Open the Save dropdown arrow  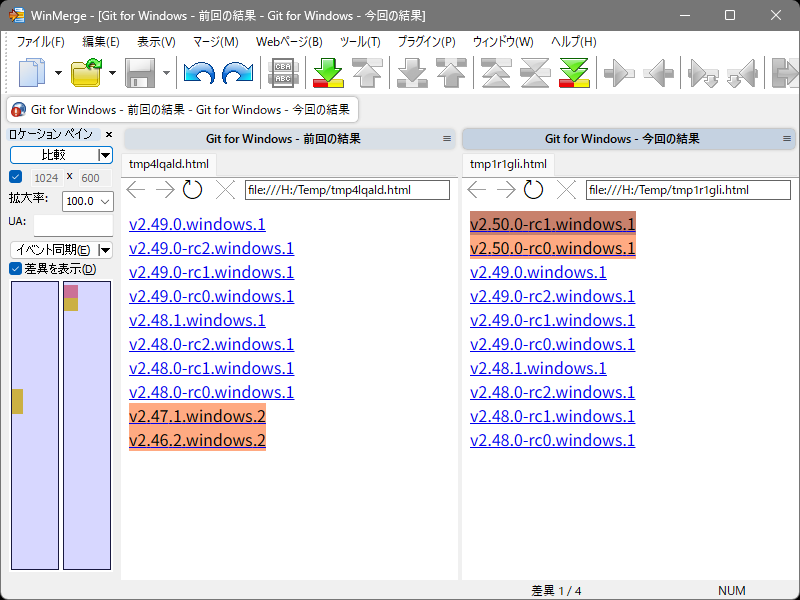tap(166, 73)
